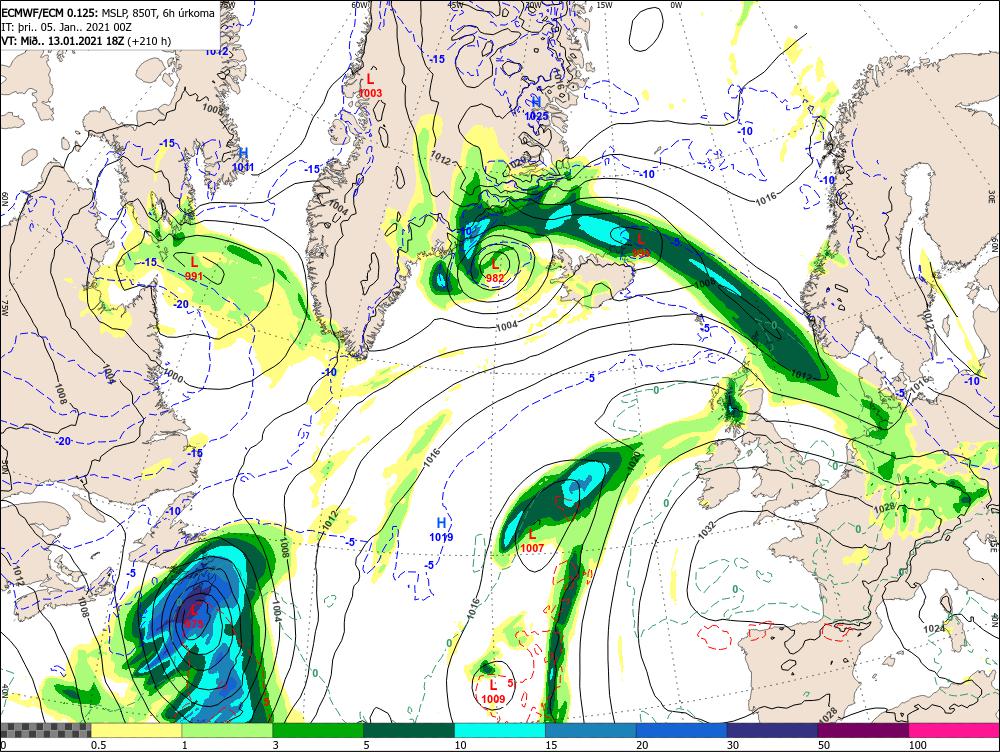The height and width of the screenshot is (752, 1000).
Task: Click the high pressure marker H 1011
Action: tap(242, 159)
